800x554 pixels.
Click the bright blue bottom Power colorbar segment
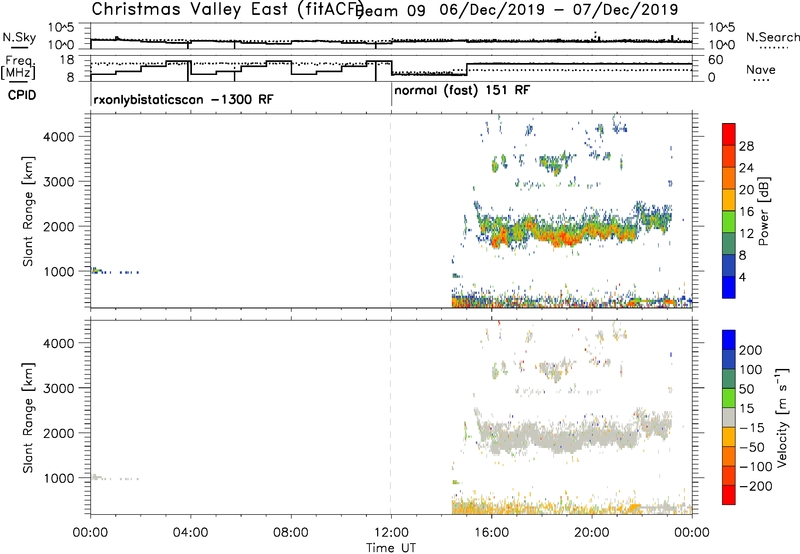click(729, 287)
